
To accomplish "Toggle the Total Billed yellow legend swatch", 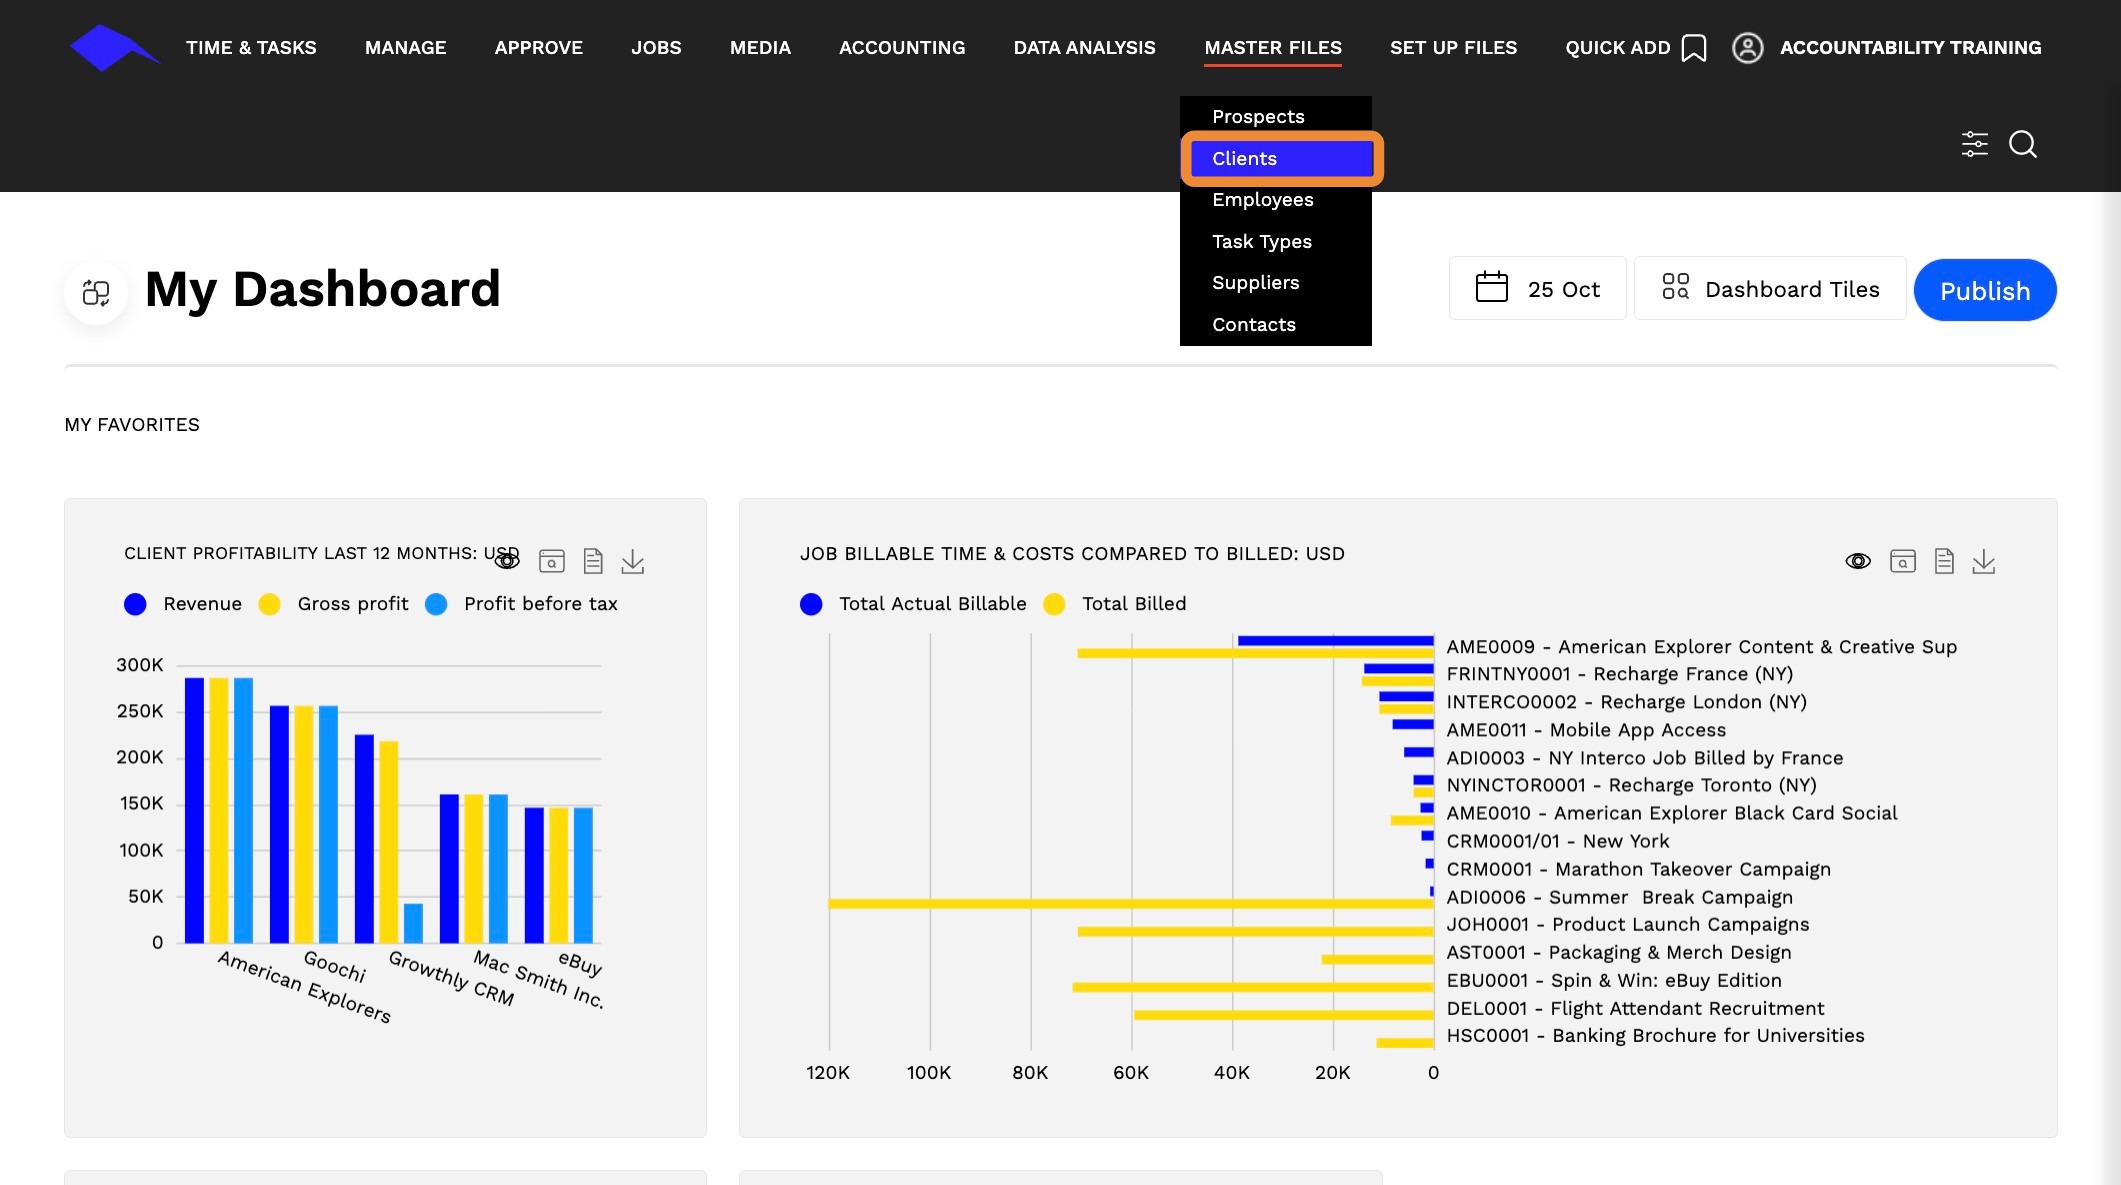I will (x=1053, y=604).
